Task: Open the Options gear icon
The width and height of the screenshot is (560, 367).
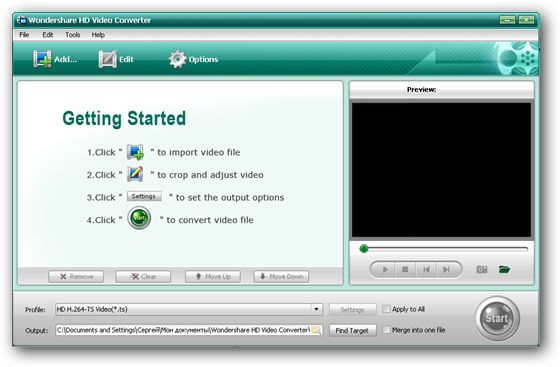Action: tap(178, 59)
